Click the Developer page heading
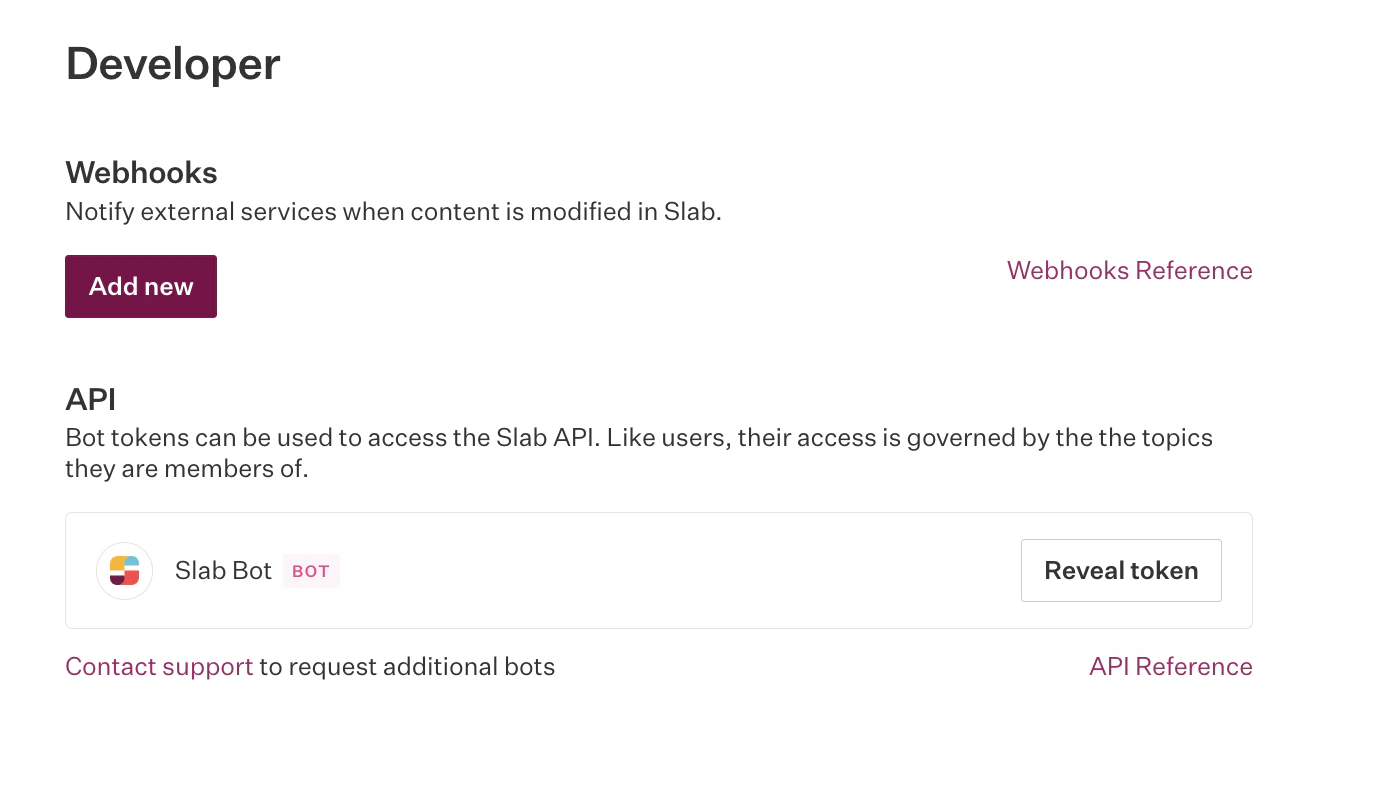This screenshot has height=794, width=1380. 172,63
